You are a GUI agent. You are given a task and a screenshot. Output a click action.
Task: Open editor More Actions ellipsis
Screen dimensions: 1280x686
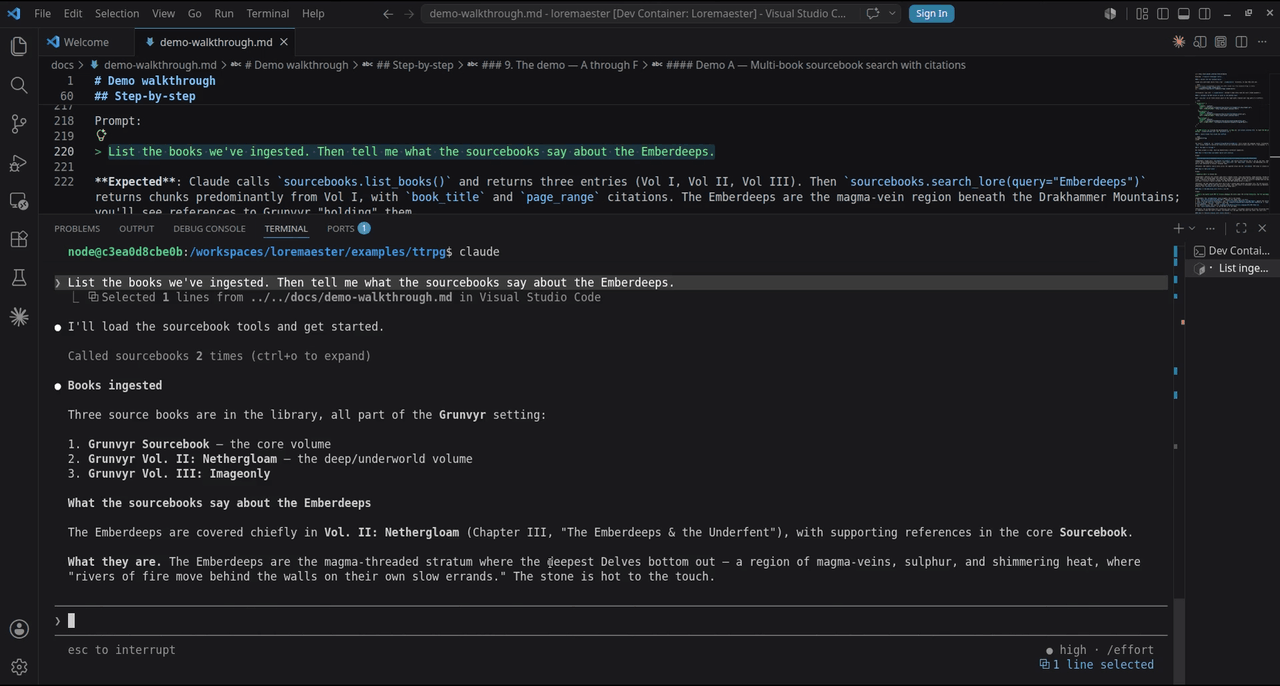[x=1262, y=42]
